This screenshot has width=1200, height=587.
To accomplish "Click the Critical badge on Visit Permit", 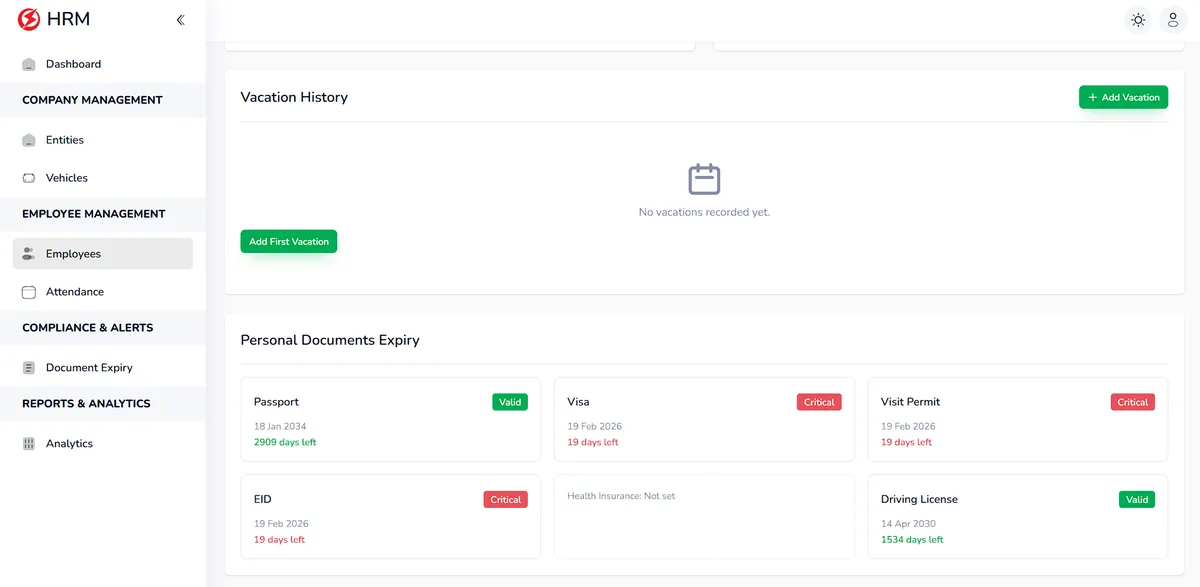I will pos(1133,402).
